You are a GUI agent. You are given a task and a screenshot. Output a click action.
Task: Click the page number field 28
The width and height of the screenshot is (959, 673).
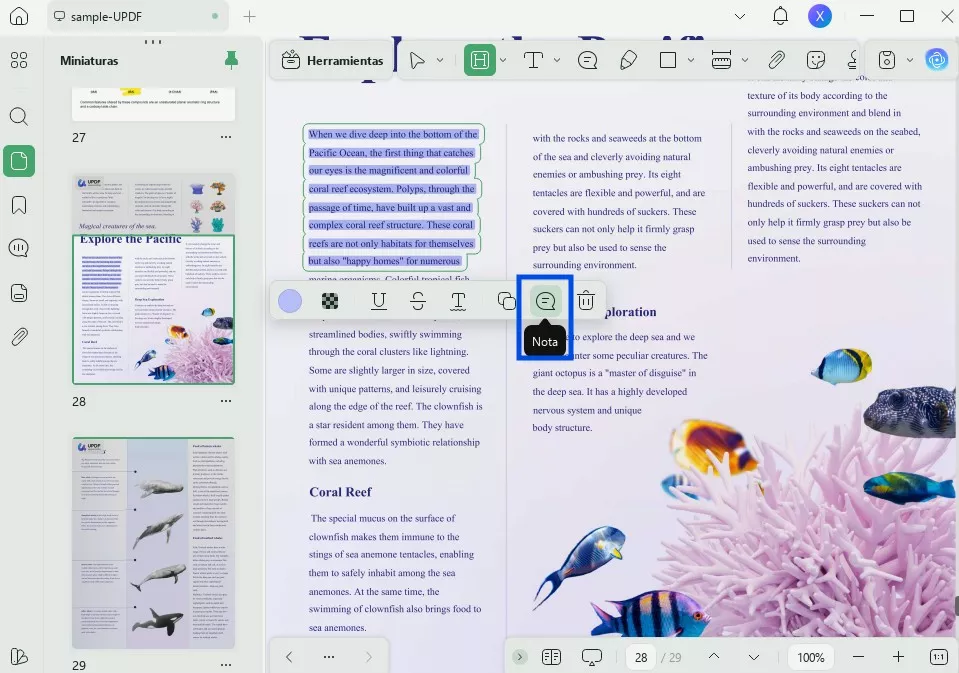[x=640, y=657]
